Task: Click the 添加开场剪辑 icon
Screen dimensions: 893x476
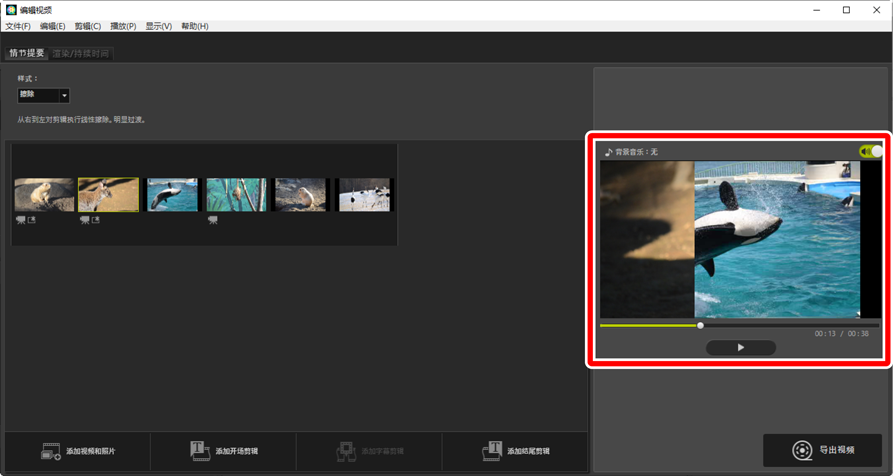Action: (198, 452)
